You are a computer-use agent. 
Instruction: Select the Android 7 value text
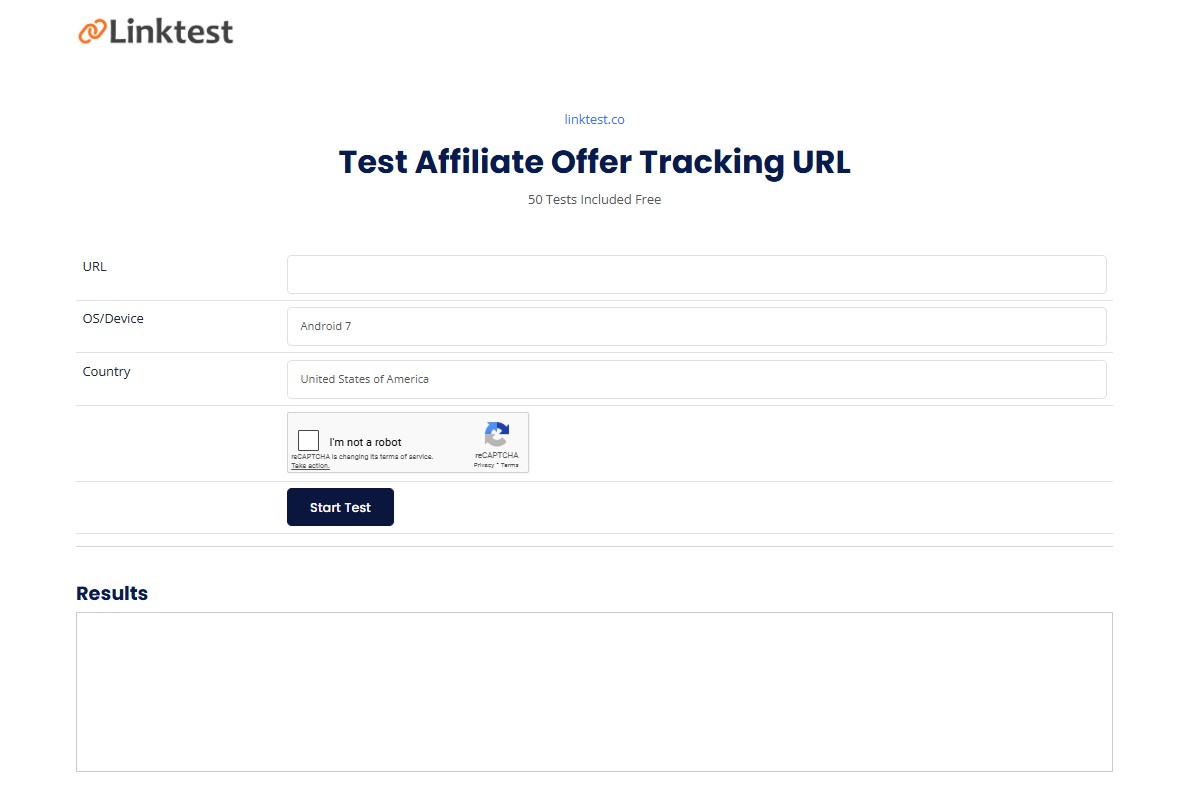tap(325, 326)
